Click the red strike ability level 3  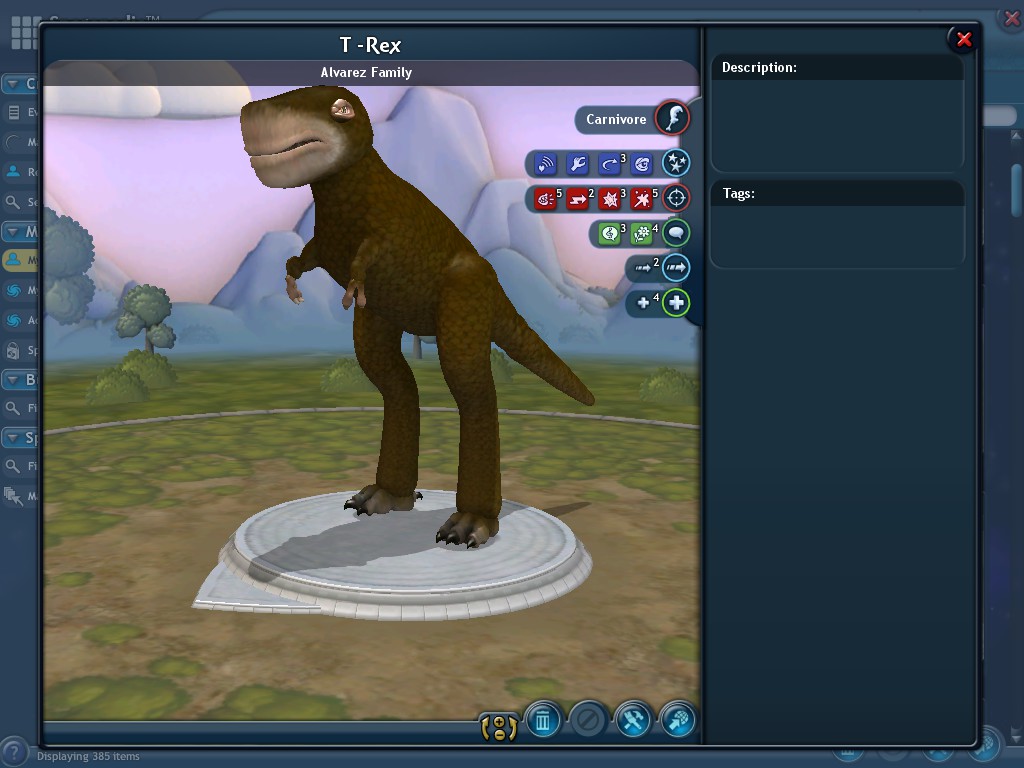(x=611, y=198)
